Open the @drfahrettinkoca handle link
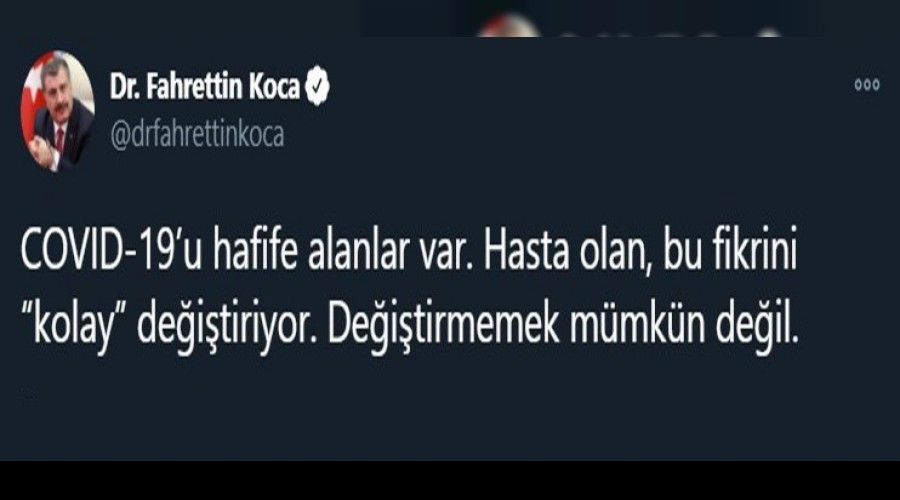 pos(197,135)
